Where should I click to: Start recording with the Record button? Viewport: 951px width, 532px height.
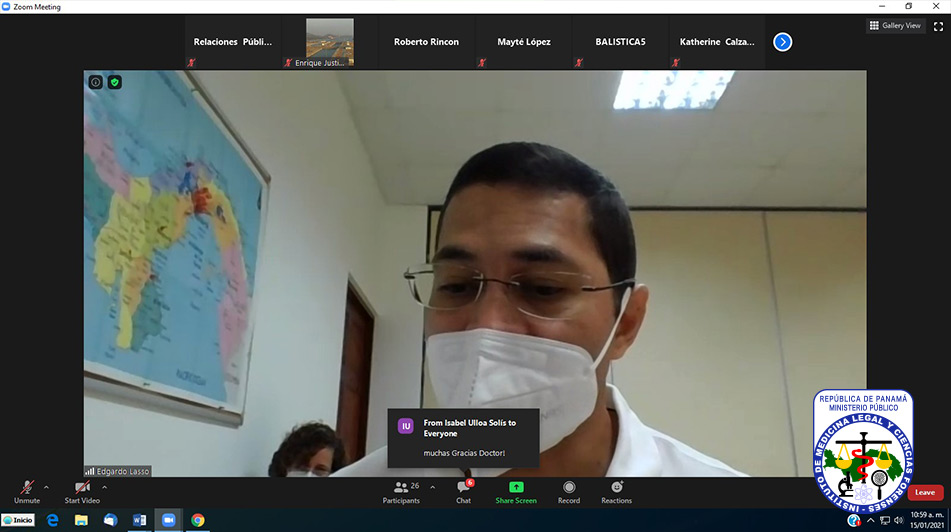[569, 492]
